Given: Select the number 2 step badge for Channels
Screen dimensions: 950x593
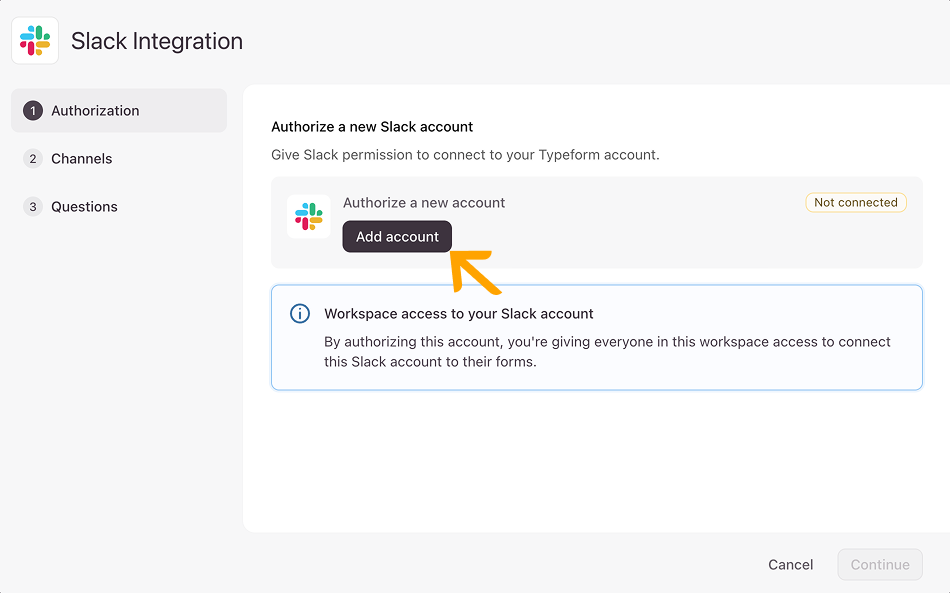Looking at the screenshot, I should [33, 159].
